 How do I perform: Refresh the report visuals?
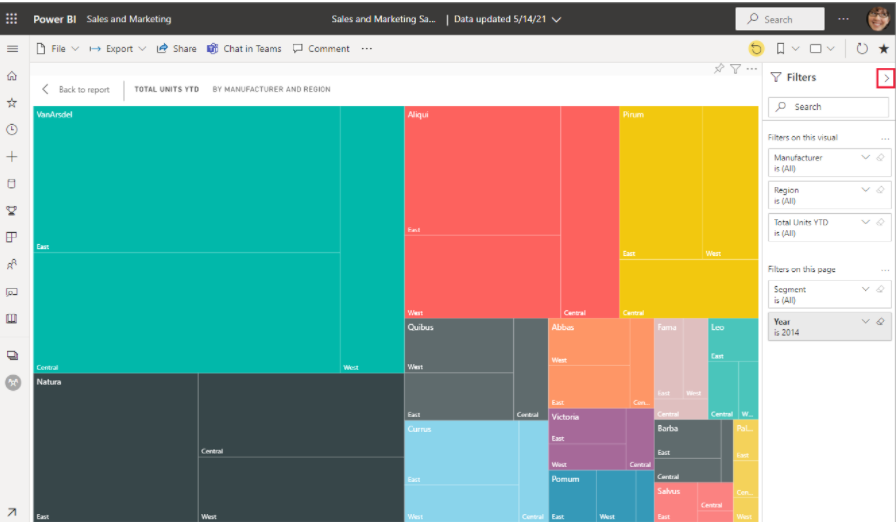pos(862,49)
